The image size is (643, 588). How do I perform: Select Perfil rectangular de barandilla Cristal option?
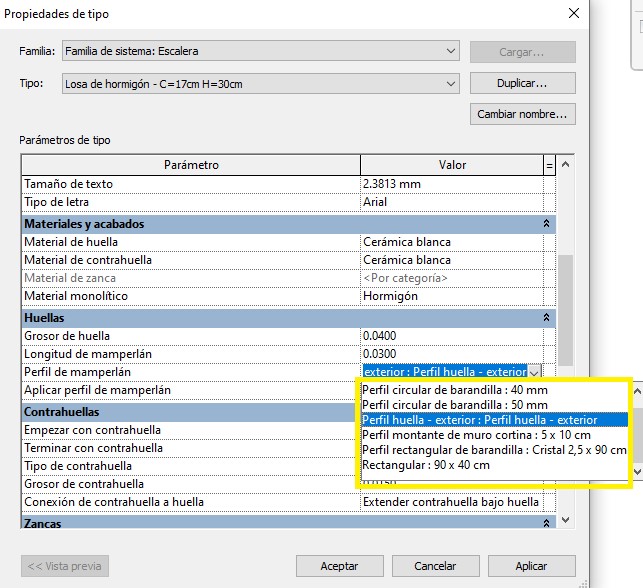pos(493,450)
